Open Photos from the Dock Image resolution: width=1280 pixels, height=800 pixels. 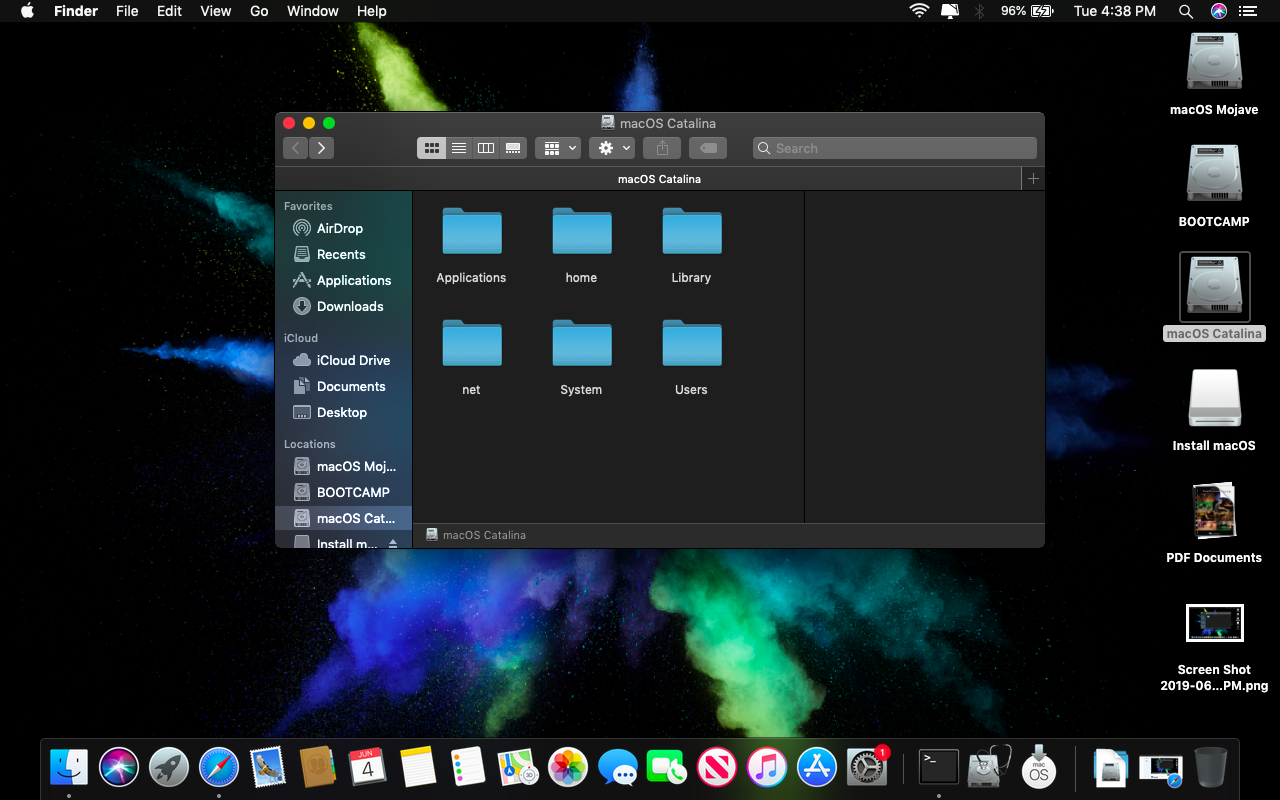click(x=568, y=767)
